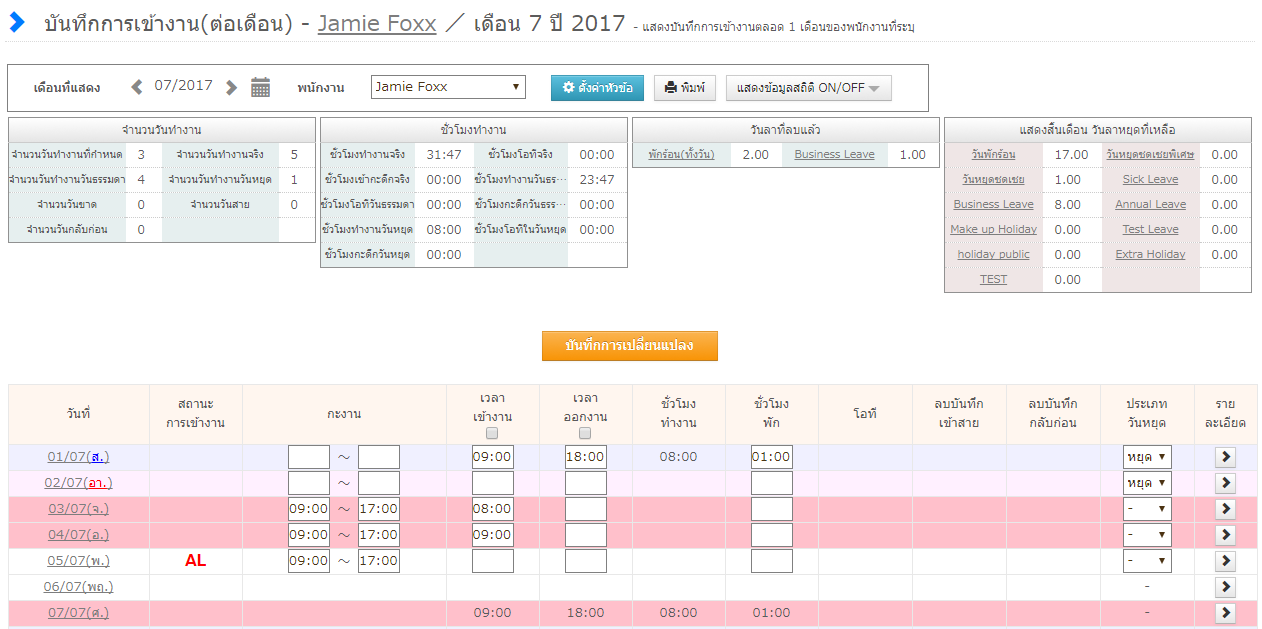Open details arrow for 01/07 row
The width and height of the screenshot is (1262, 629).
pos(1225,457)
